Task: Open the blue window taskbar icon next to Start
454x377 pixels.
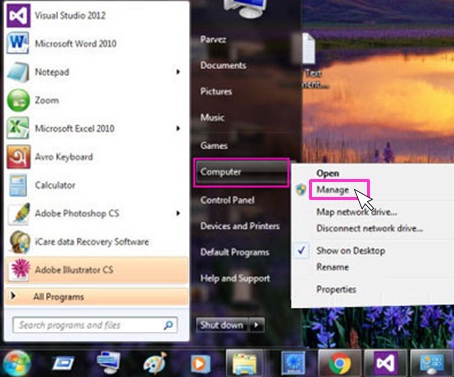Action: point(63,364)
